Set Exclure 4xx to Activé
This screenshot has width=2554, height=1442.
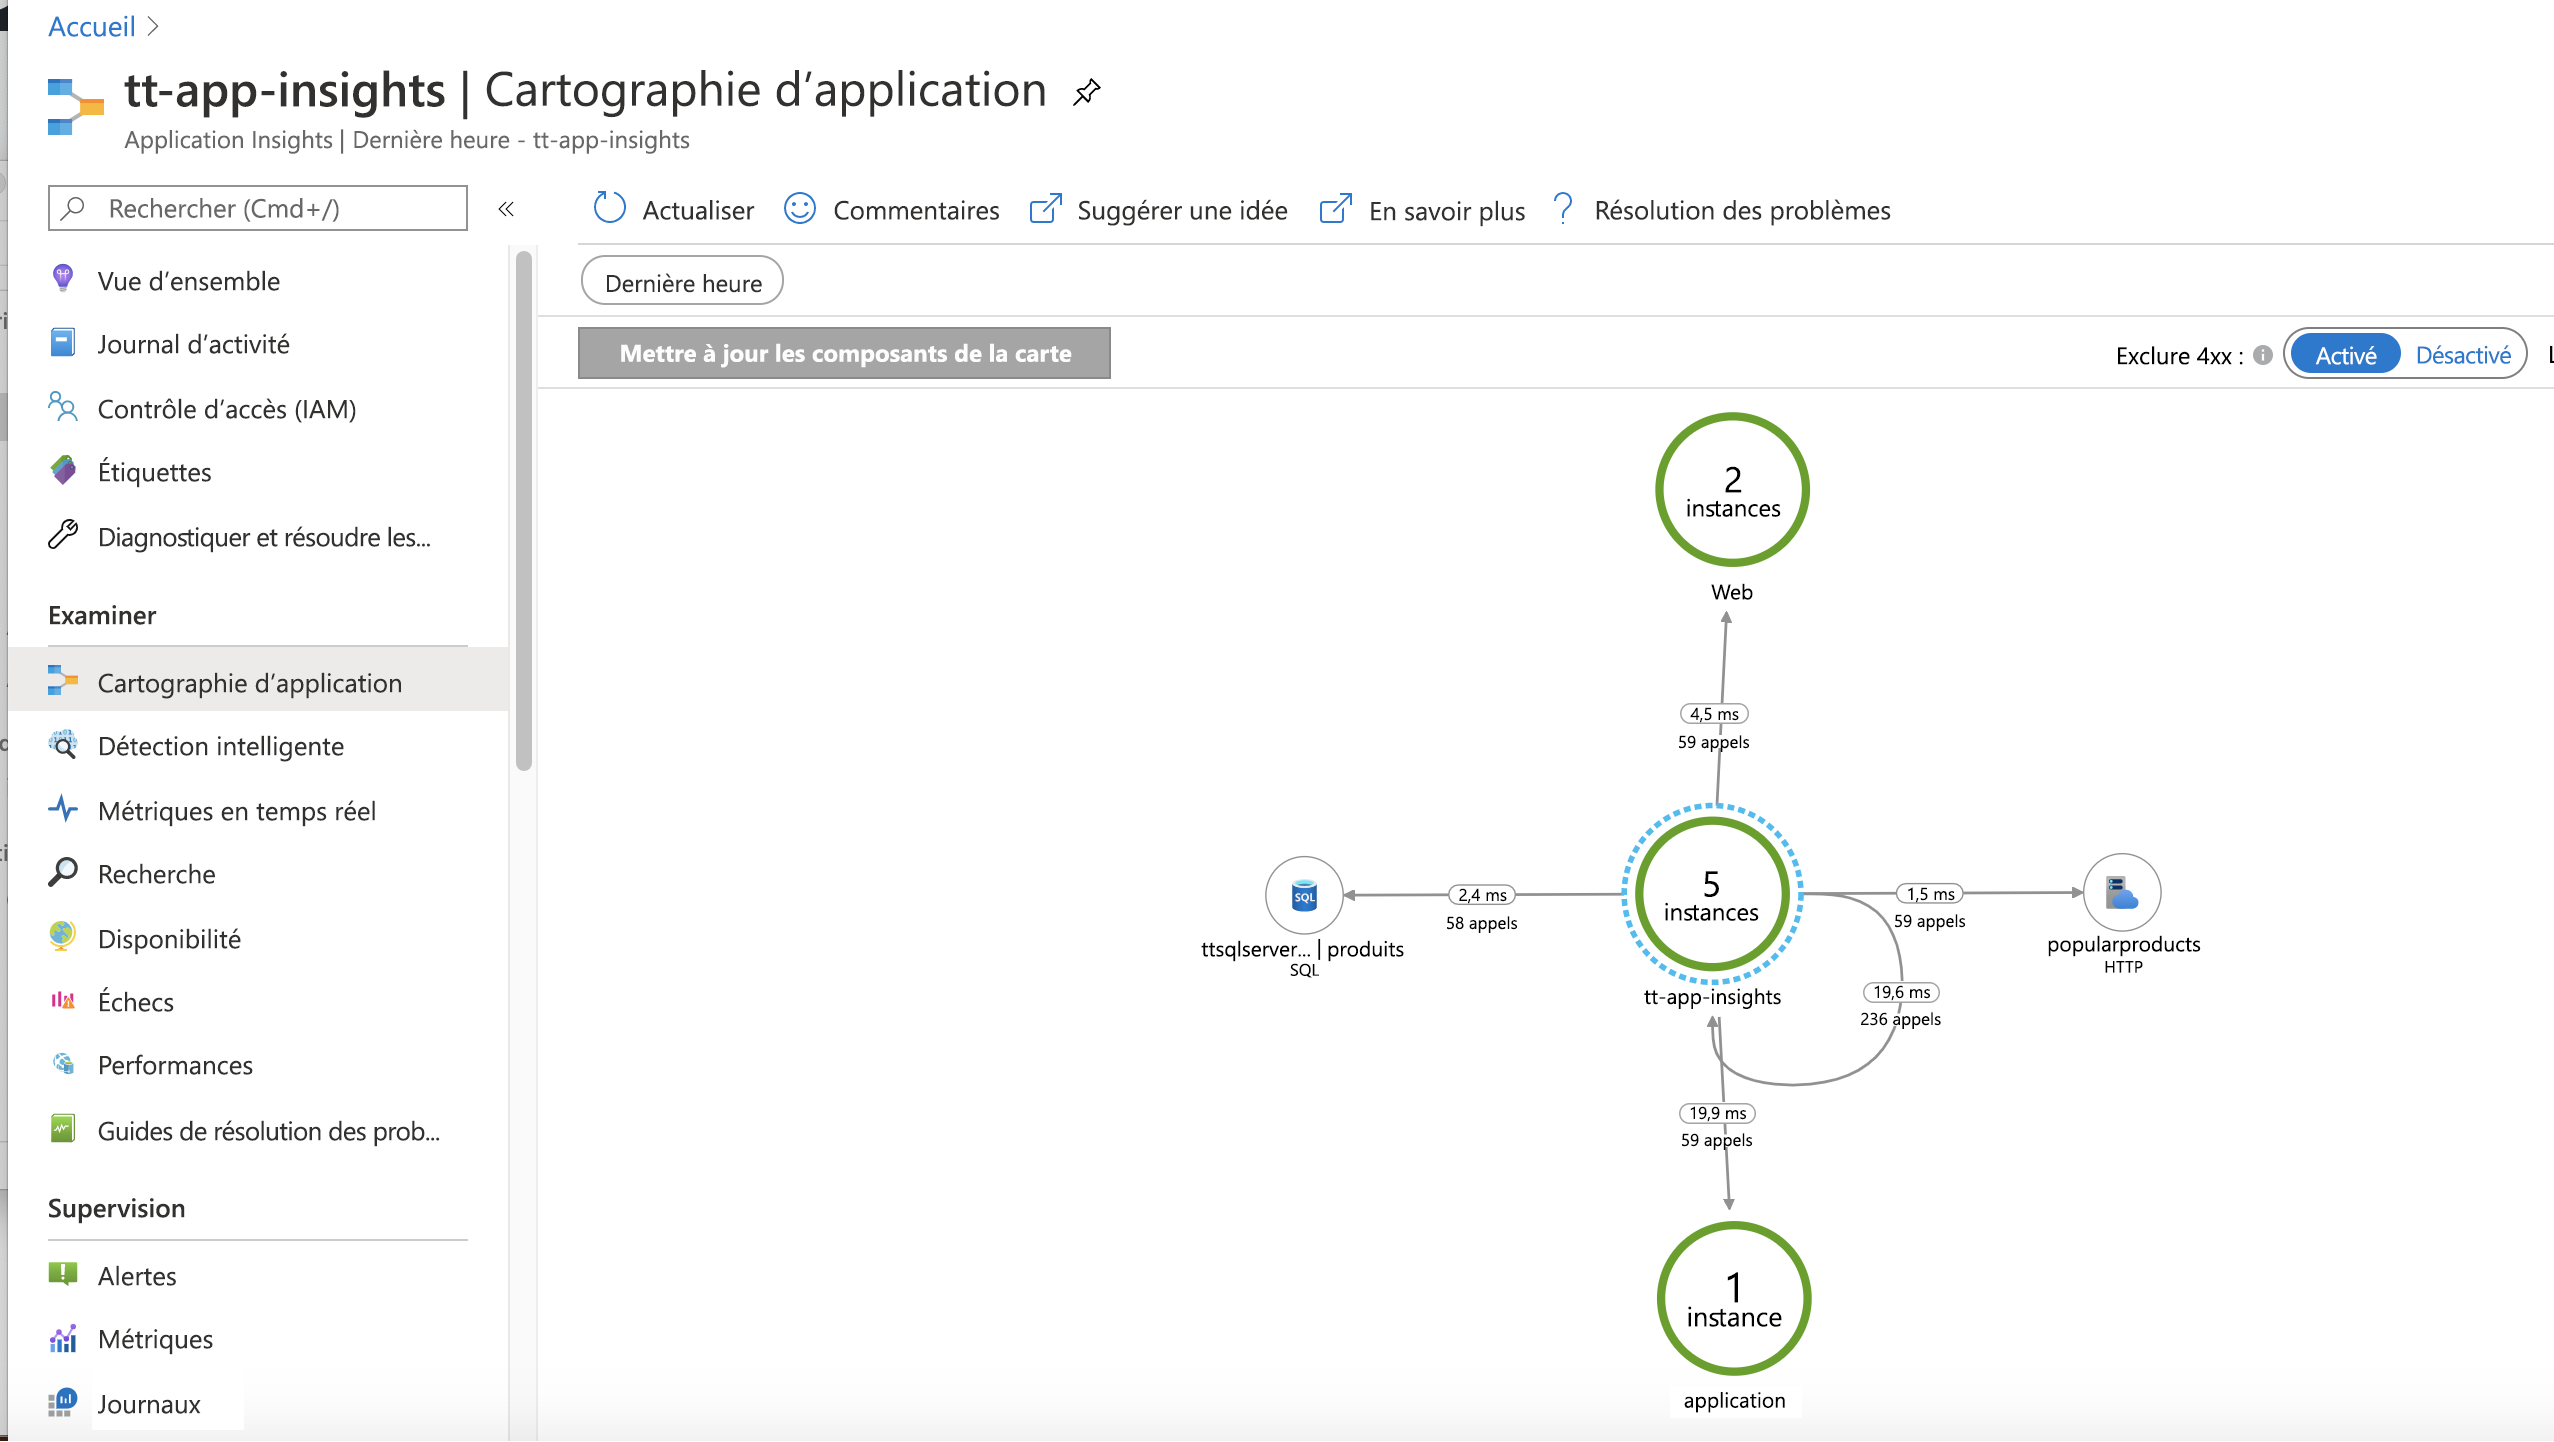2345,355
